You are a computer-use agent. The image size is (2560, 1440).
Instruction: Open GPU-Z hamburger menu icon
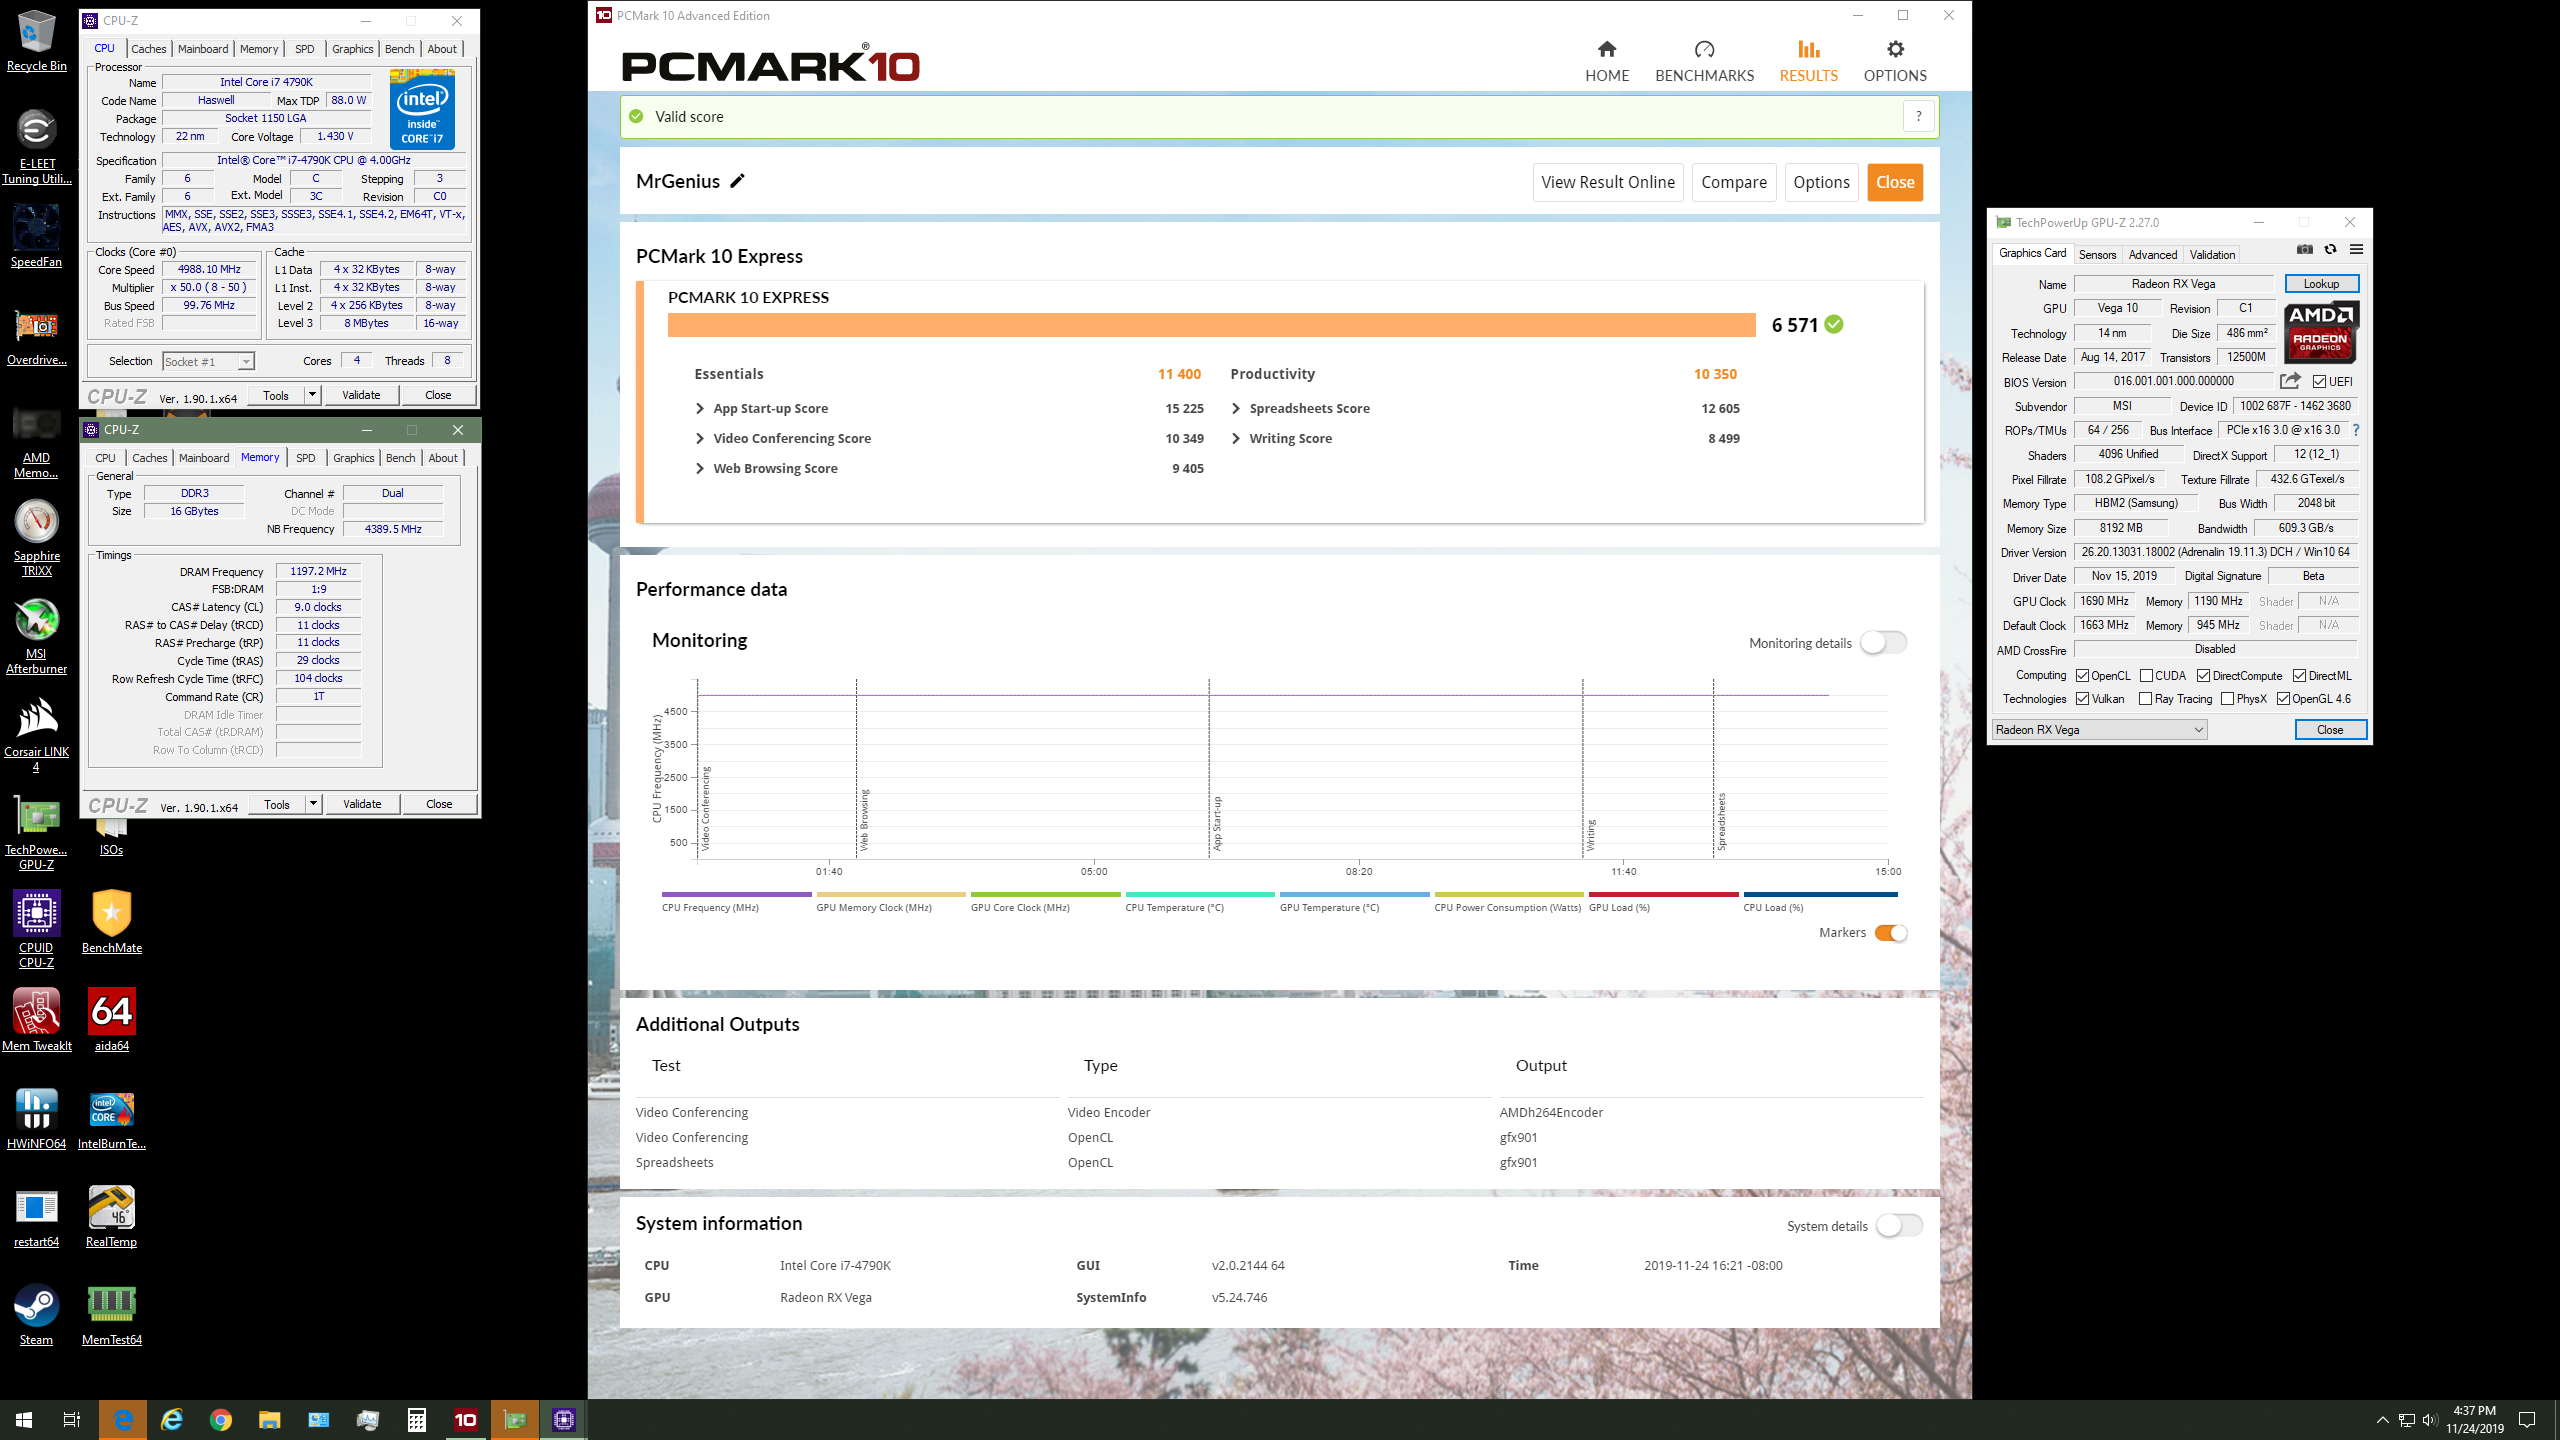(x=2356, y=250)
